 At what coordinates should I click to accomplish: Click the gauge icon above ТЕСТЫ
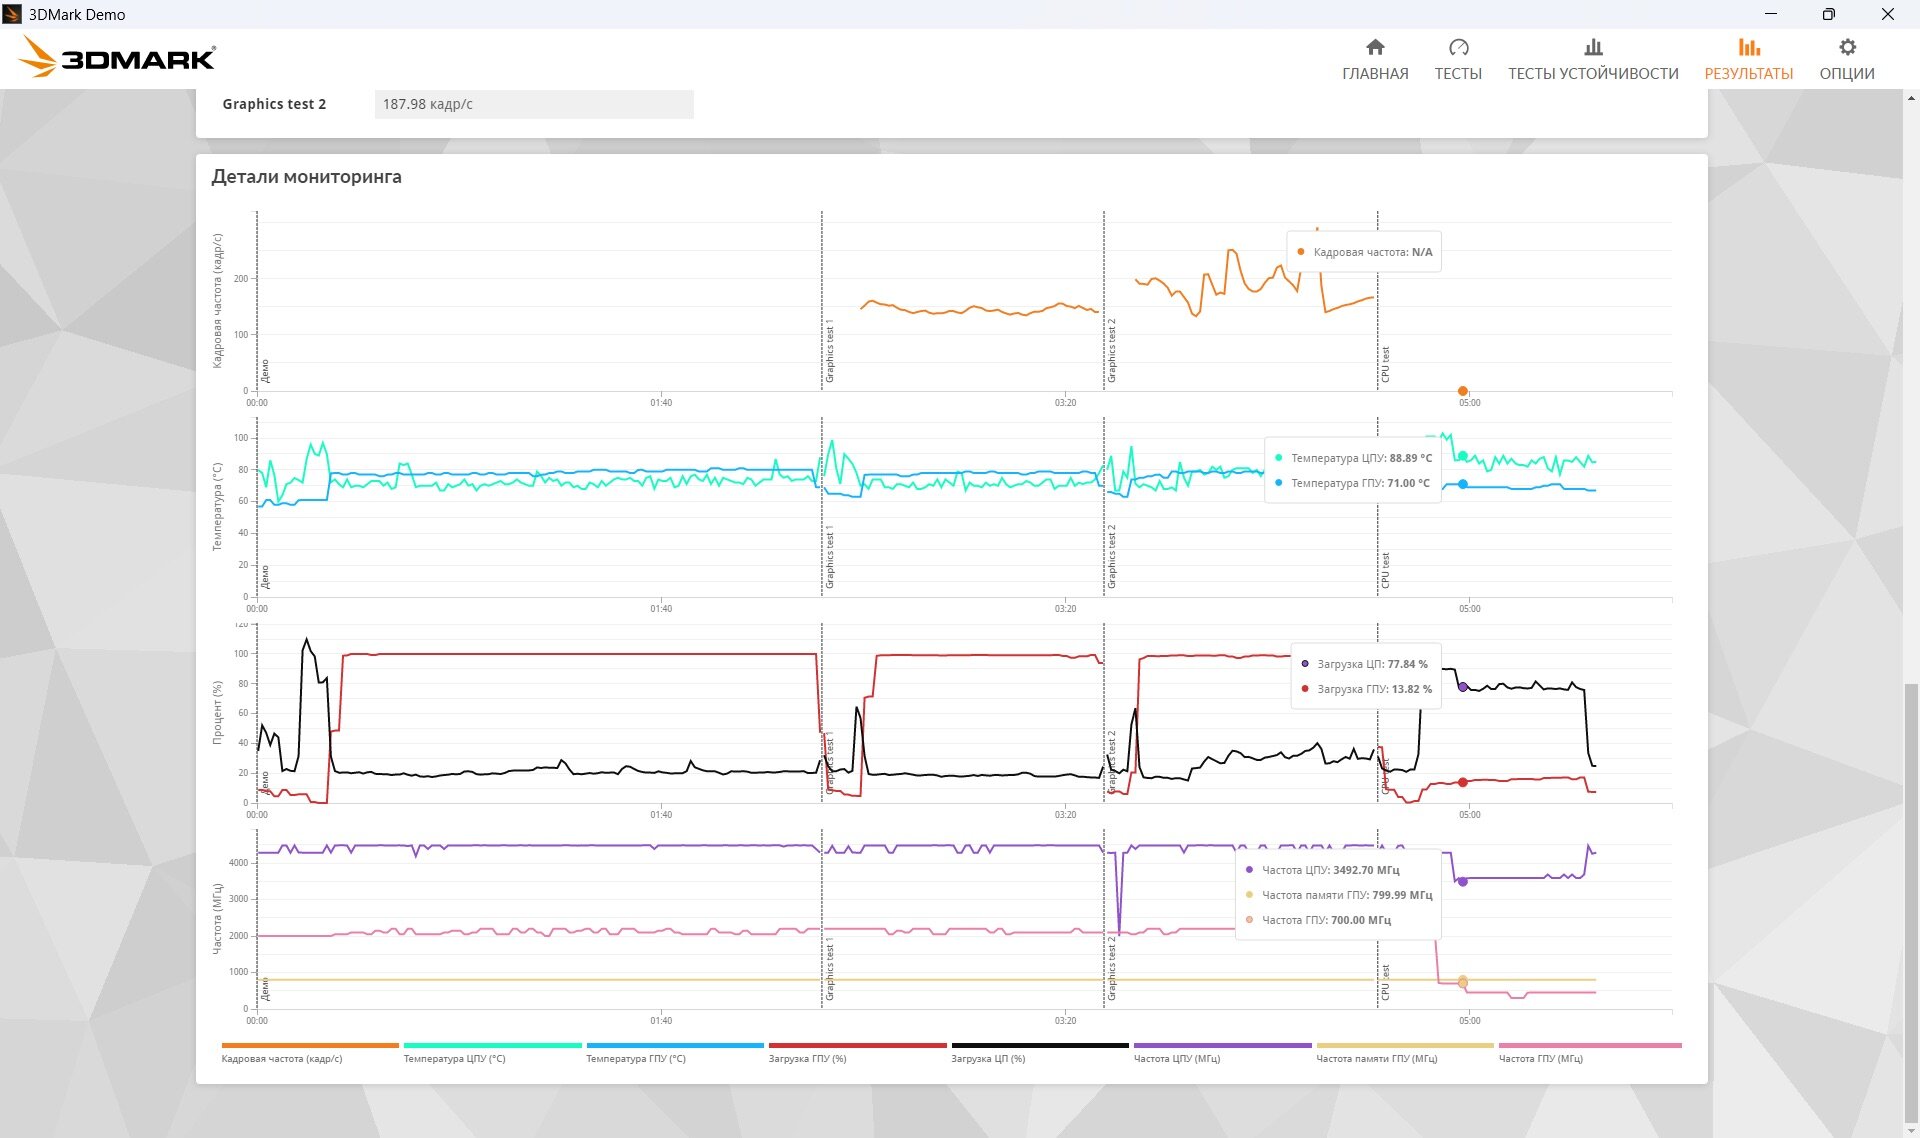coord(1458,47)
